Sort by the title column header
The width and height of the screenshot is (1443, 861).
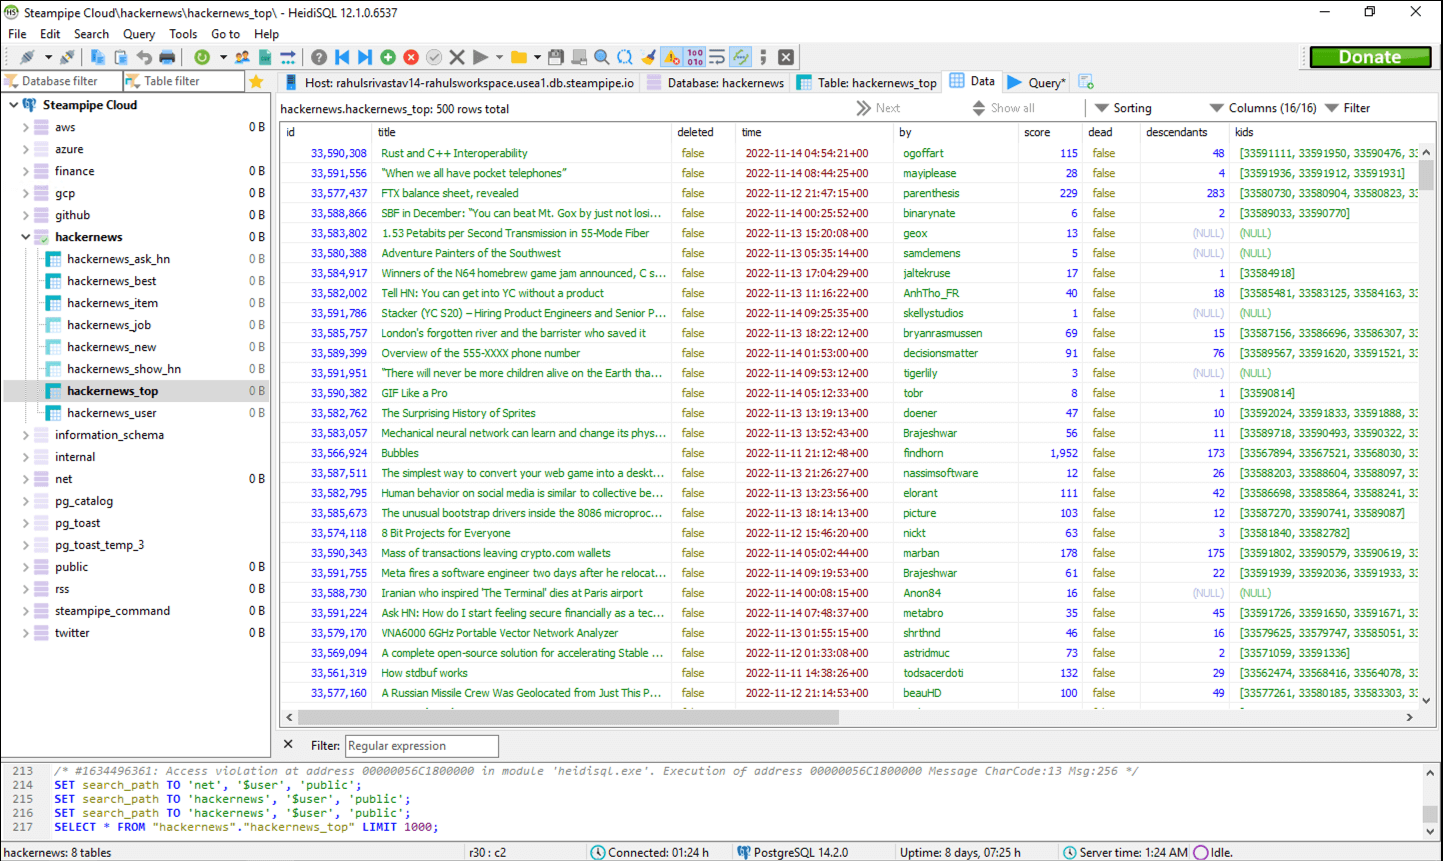click(x=522, y=132)
